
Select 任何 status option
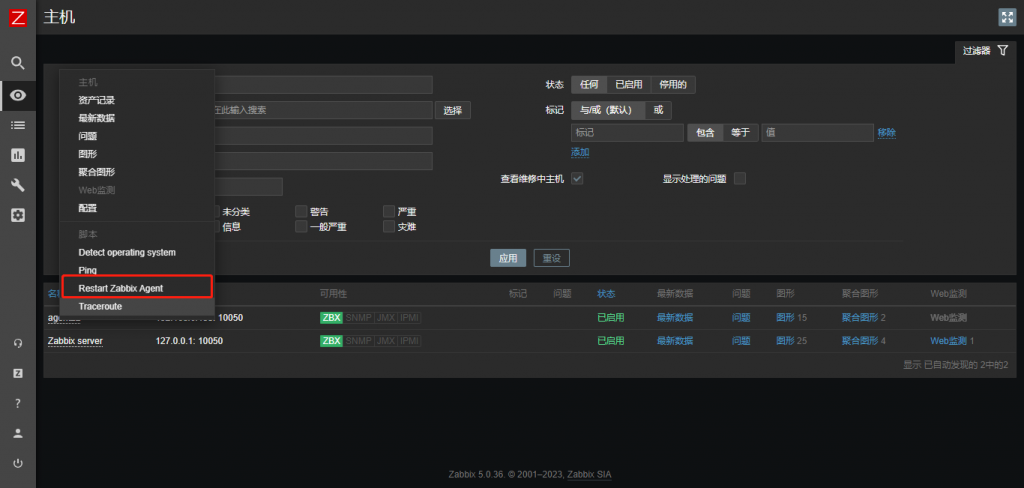click(589, 84)
